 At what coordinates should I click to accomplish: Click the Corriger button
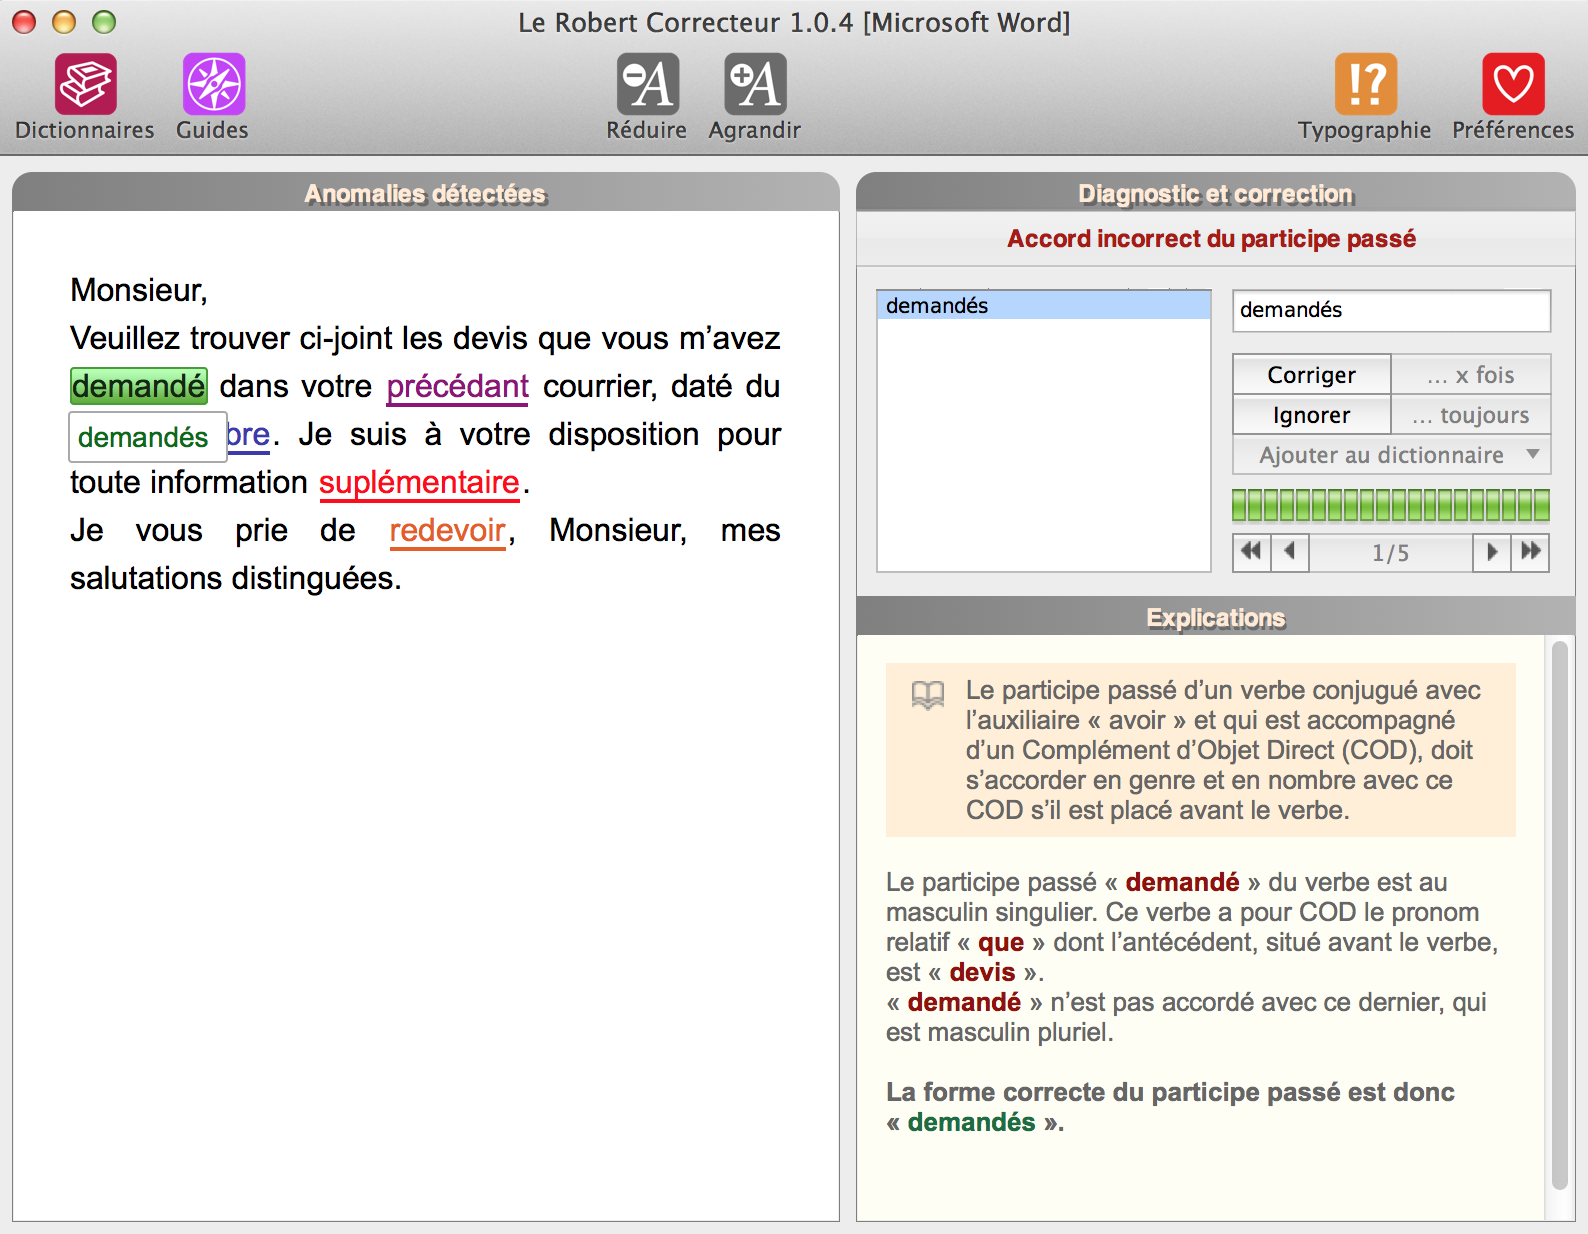tap(1311, 375)
